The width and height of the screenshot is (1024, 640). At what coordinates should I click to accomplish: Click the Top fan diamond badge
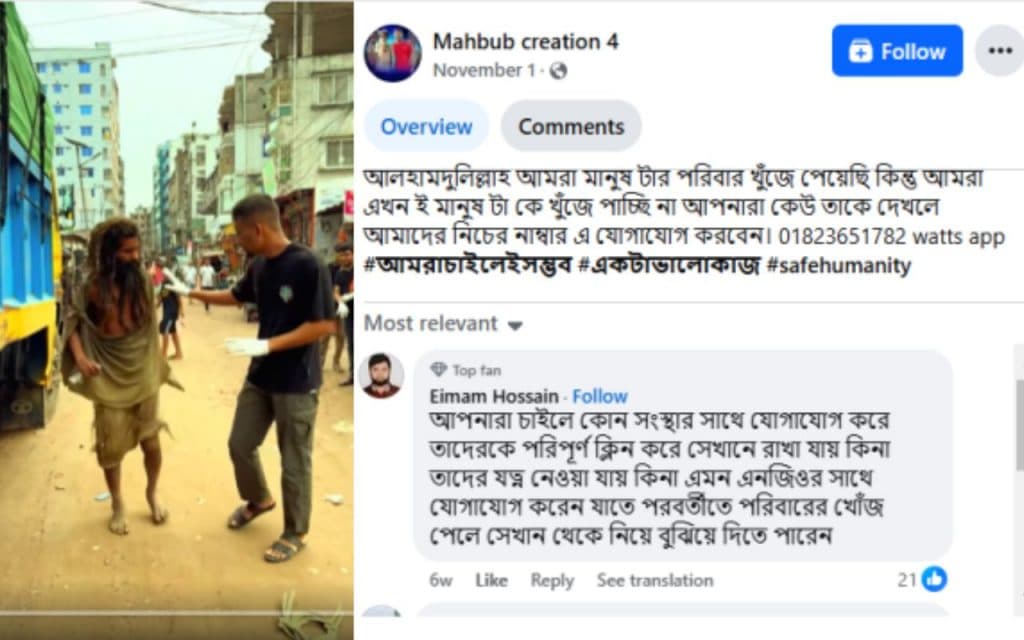[x=438, y=370]
